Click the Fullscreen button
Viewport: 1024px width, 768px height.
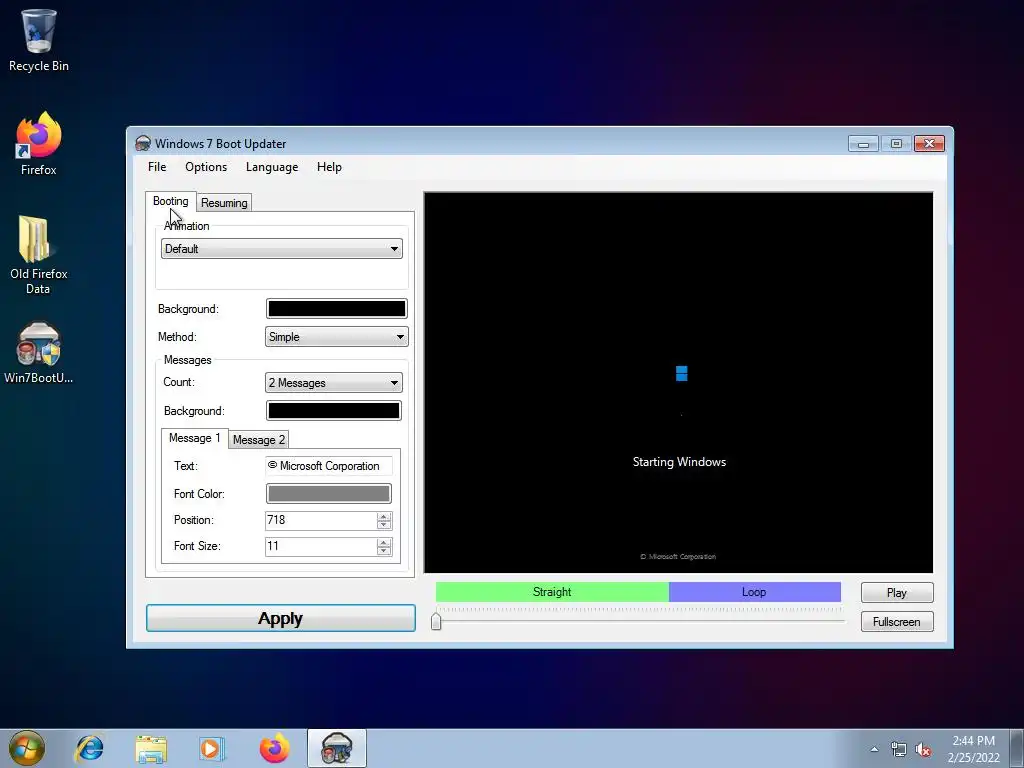pos(897,622)
